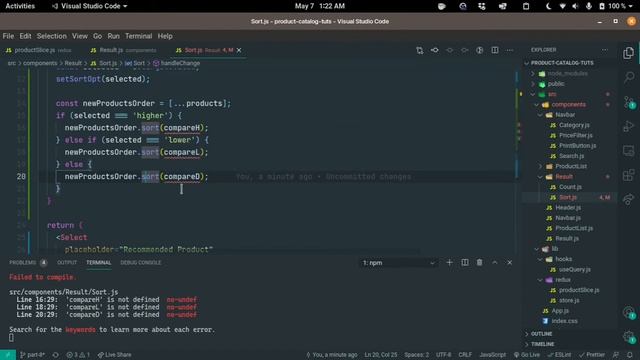Open Count.js in the explorer tree

570,187
